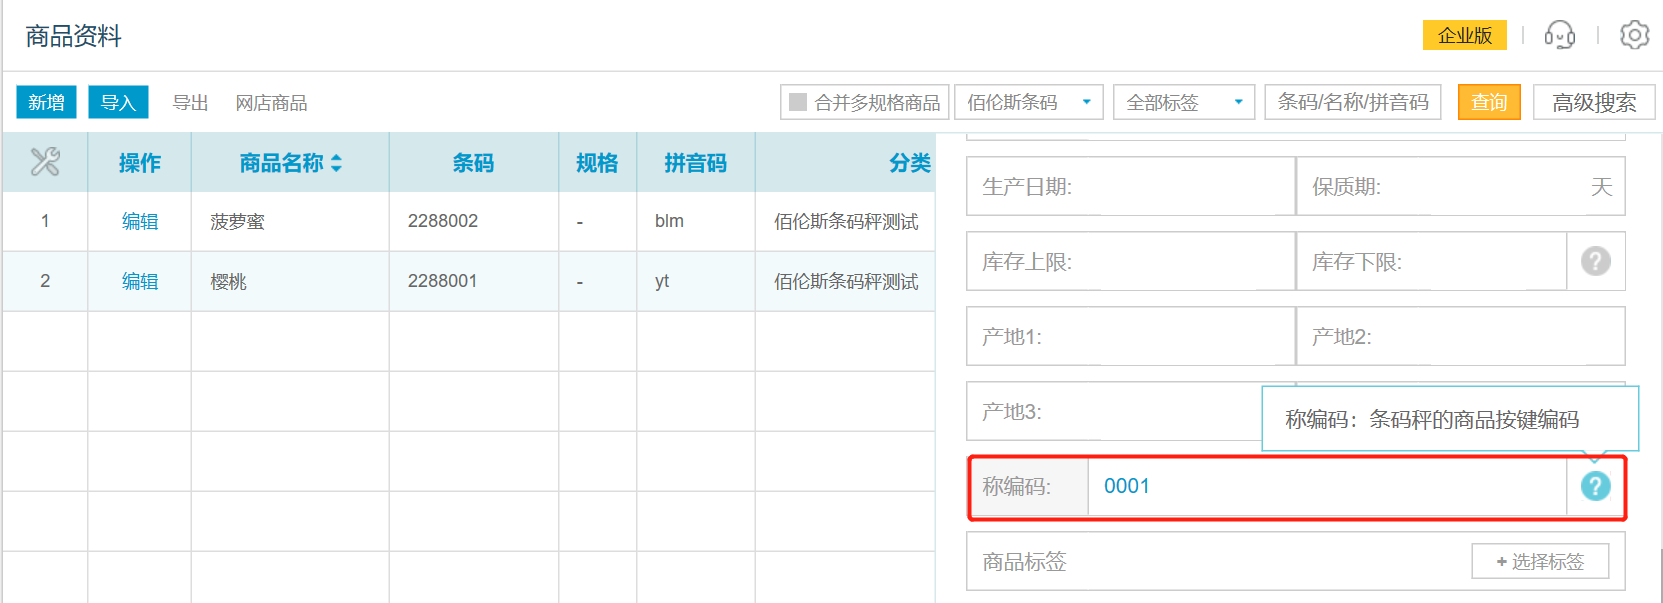
Task: Edit the 菠萝蜜 row via 编辑
Action: point(140,221)
